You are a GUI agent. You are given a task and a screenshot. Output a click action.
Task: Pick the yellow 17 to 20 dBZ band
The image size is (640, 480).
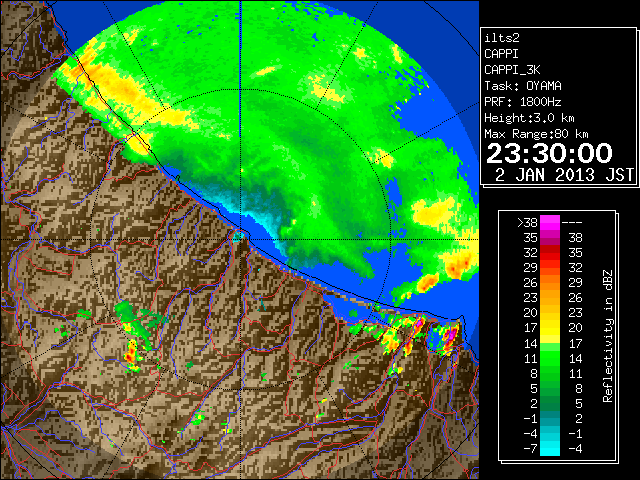[550, 328]
